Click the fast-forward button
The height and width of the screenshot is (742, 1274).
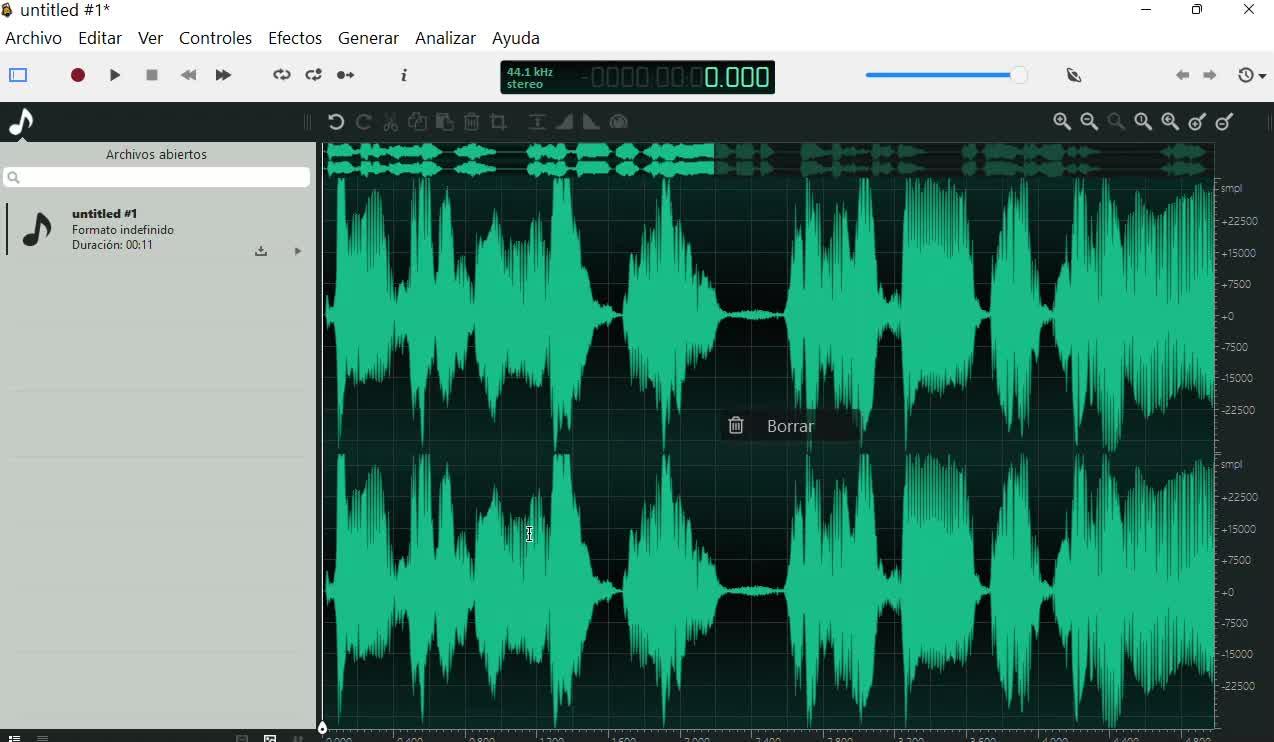point(224,76)
